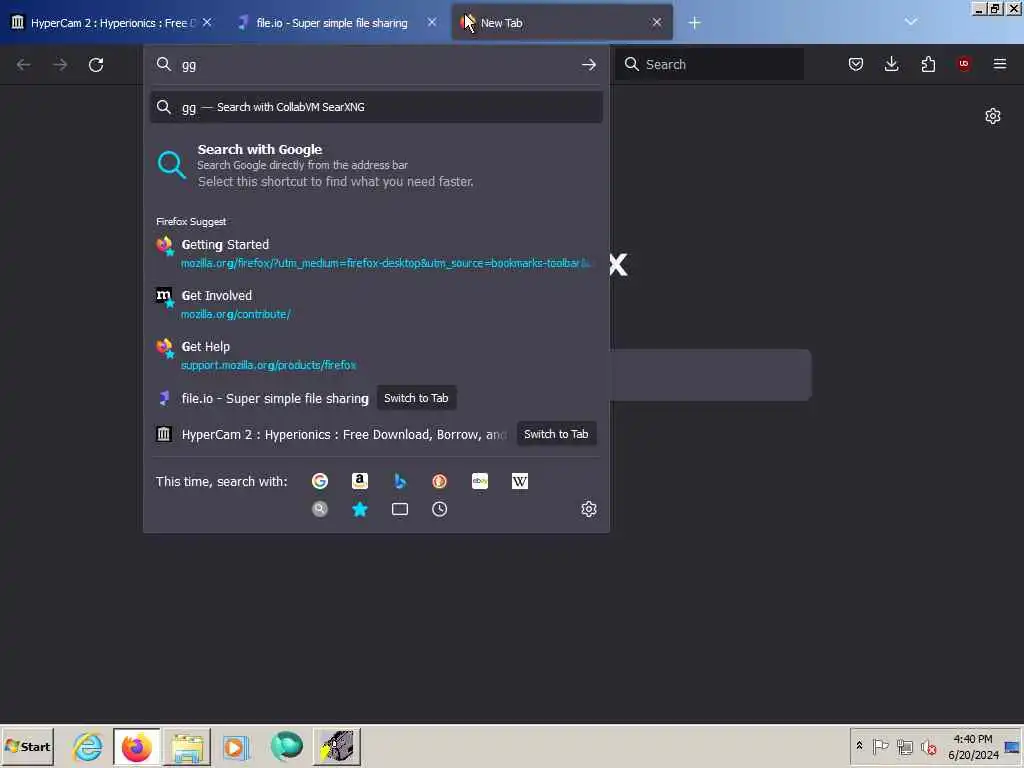The width and height of the screenshot is (1024, 768).
Task: Open Firefox application hamburger menu
Action: click(x=1000, y=64)
